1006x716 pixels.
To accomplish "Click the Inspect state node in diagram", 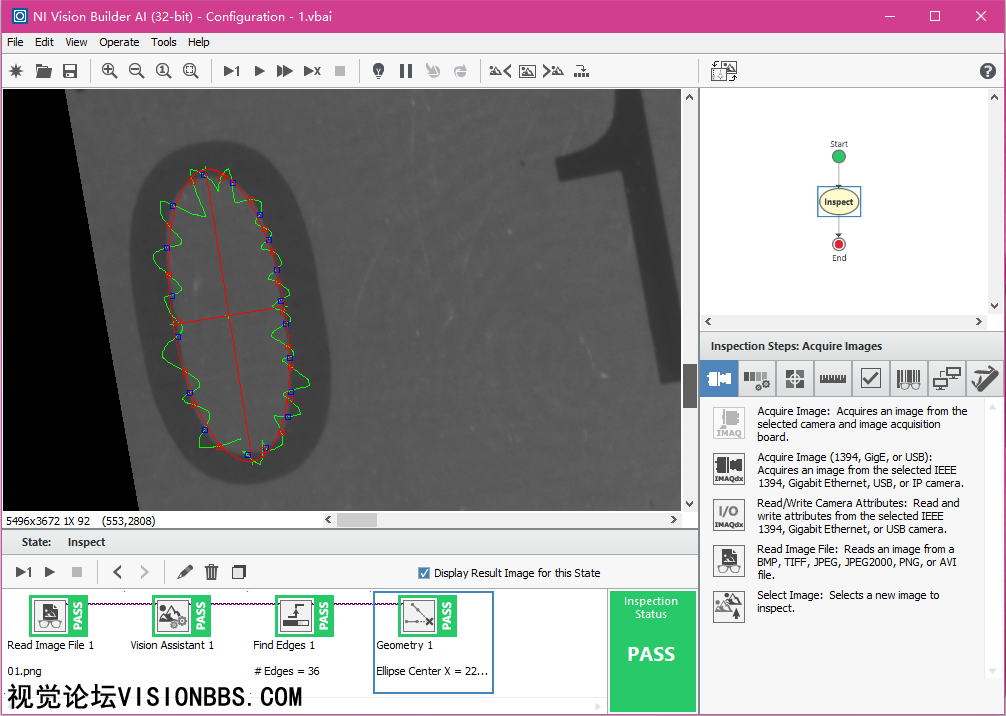I will [838, 202].
